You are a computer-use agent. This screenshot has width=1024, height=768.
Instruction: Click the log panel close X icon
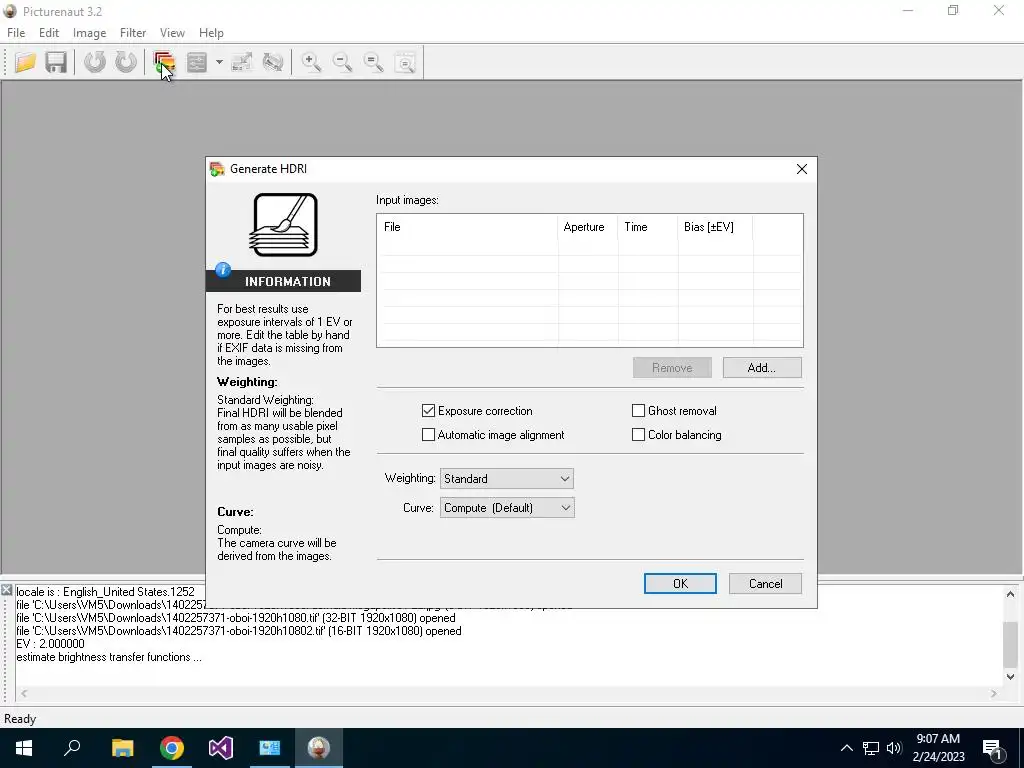(x=7, y=590)
